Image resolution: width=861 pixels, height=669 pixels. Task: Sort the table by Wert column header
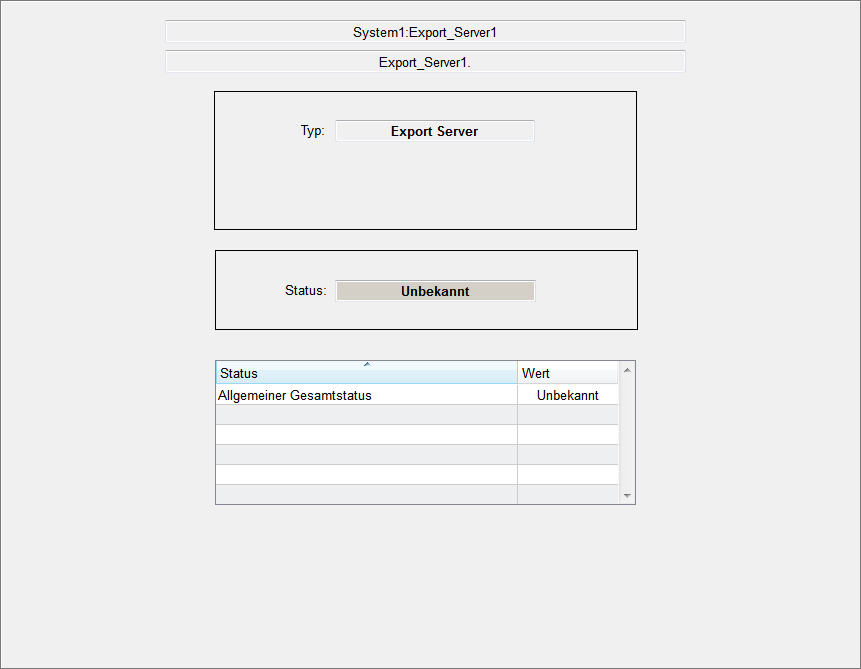tap(566, 373)
